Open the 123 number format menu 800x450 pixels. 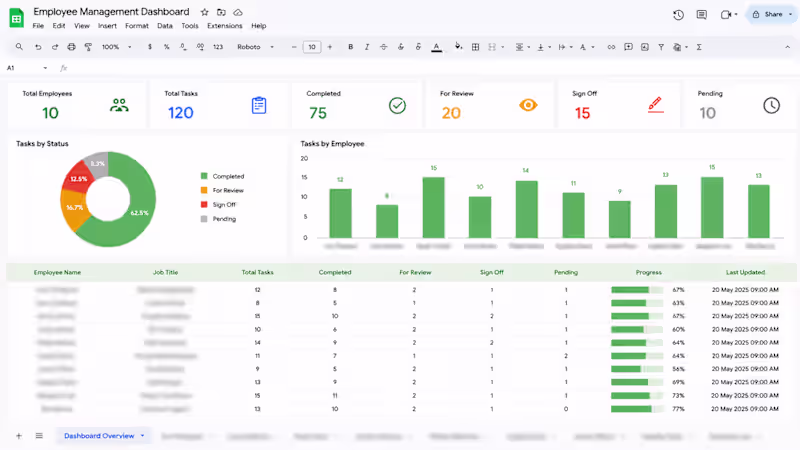click(x=218, y=47)
